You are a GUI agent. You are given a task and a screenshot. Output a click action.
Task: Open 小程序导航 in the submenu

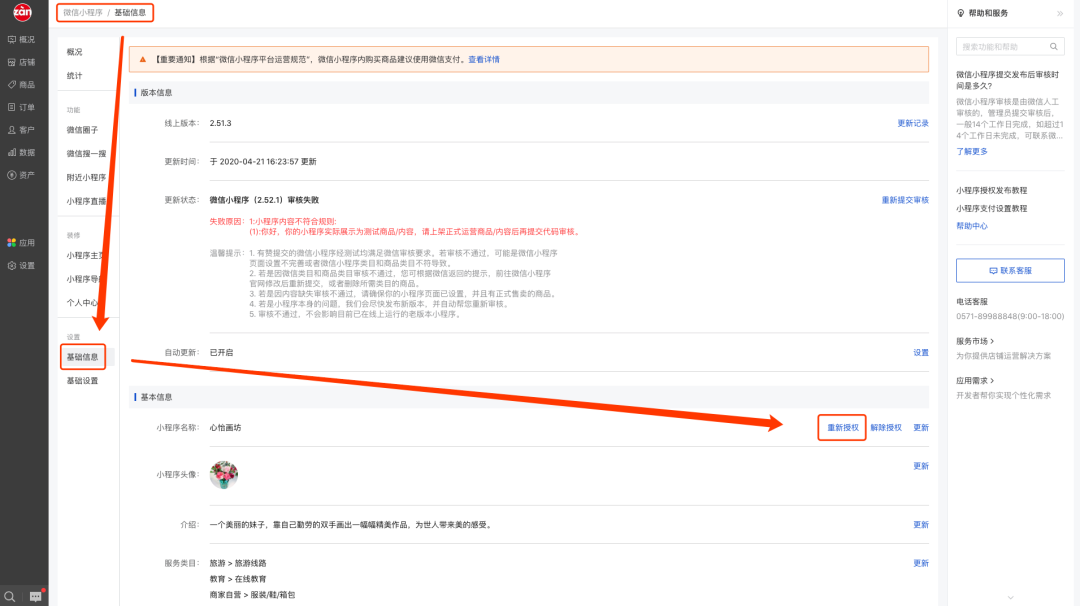[84, 279]
